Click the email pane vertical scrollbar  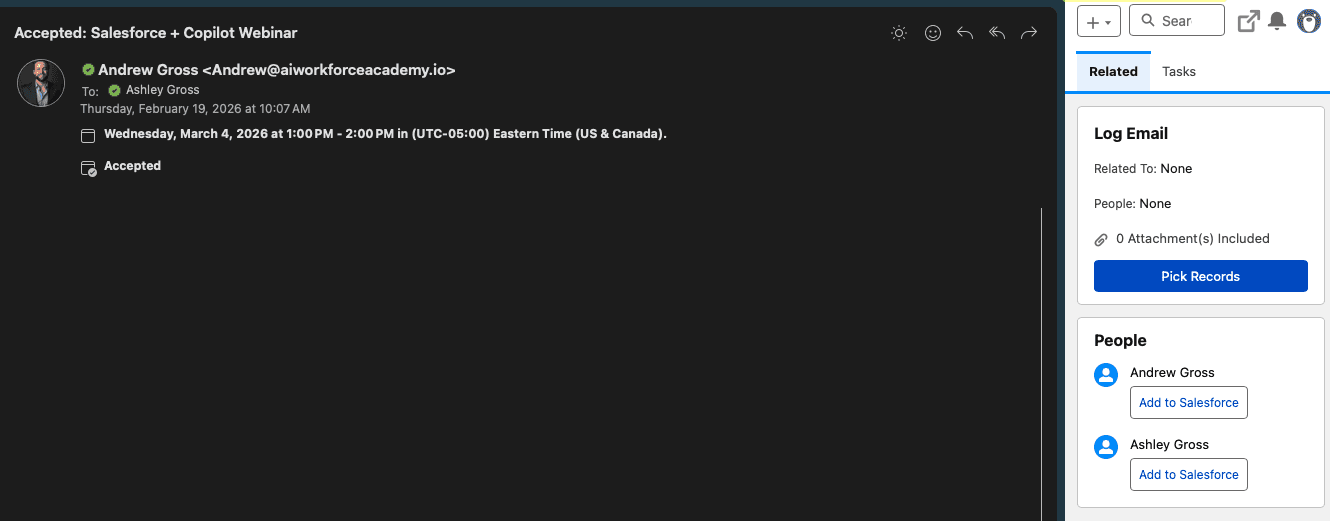coord(1041,364)
